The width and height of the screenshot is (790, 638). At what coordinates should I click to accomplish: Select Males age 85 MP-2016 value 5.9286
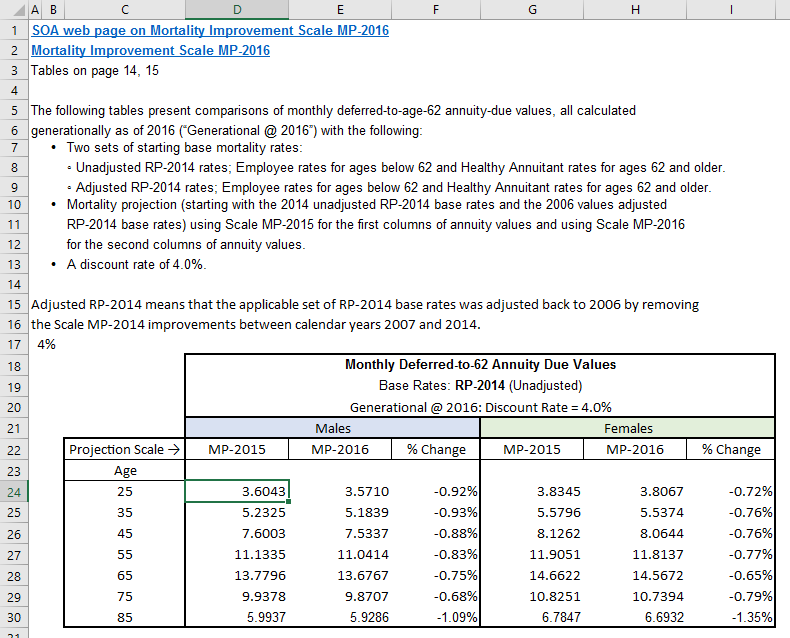click(x=340, y=617)
